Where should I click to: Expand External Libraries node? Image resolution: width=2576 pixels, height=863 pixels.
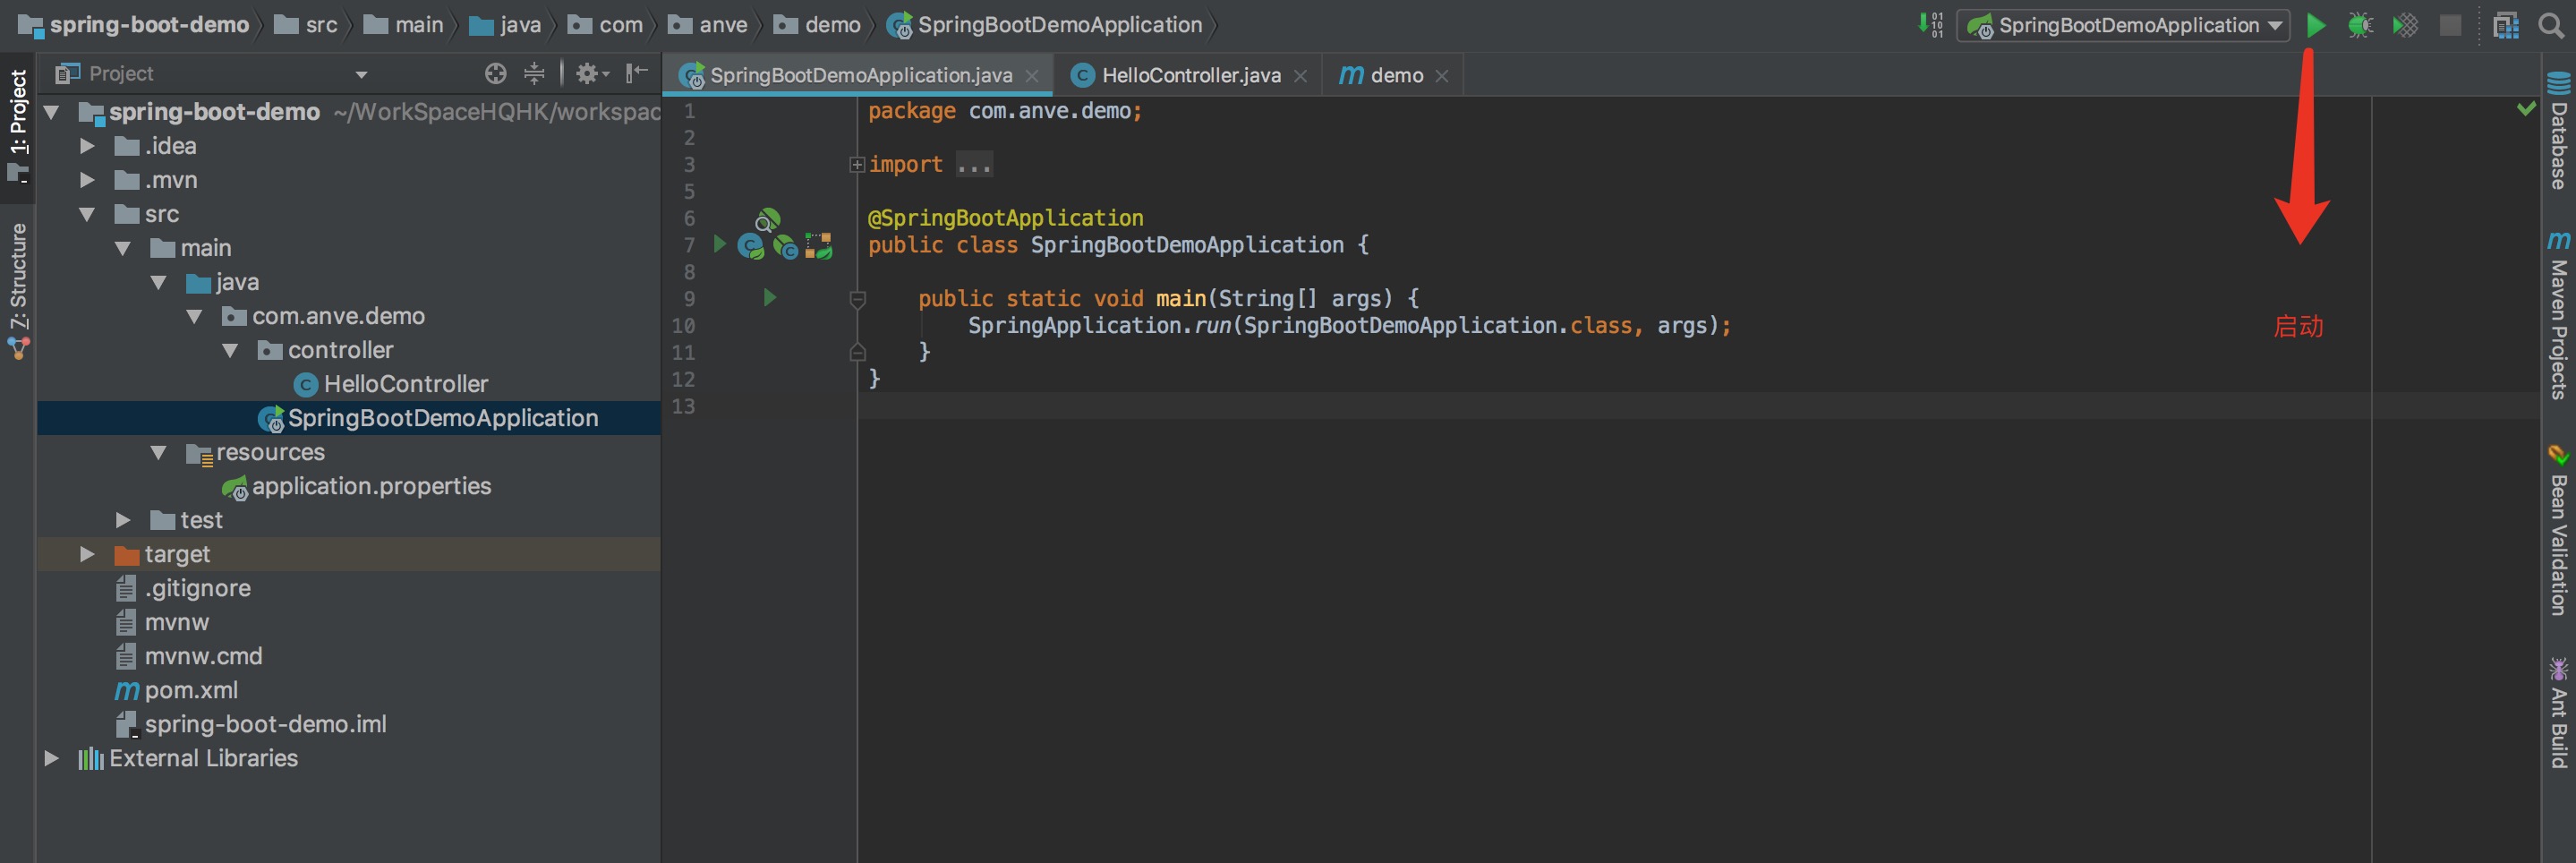[x=52, y=758]
